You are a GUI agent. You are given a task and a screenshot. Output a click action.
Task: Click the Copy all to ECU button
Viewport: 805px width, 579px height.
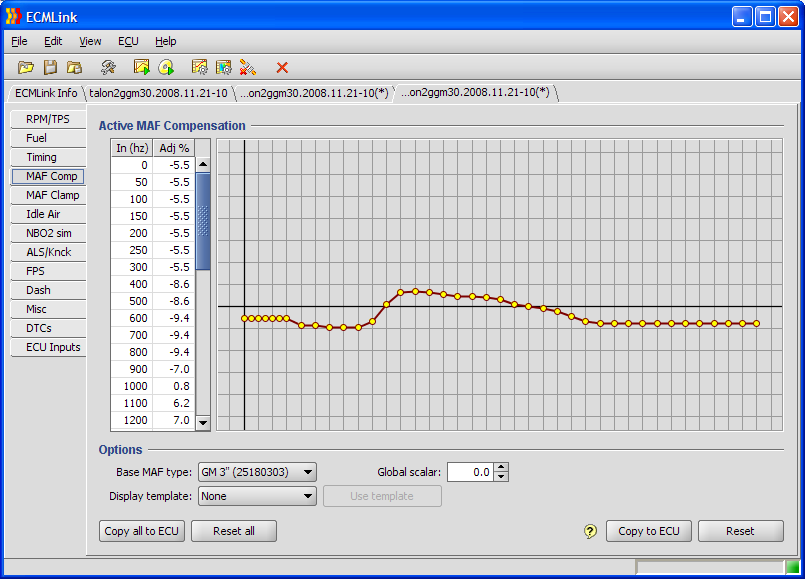click(x=142, y=531)
